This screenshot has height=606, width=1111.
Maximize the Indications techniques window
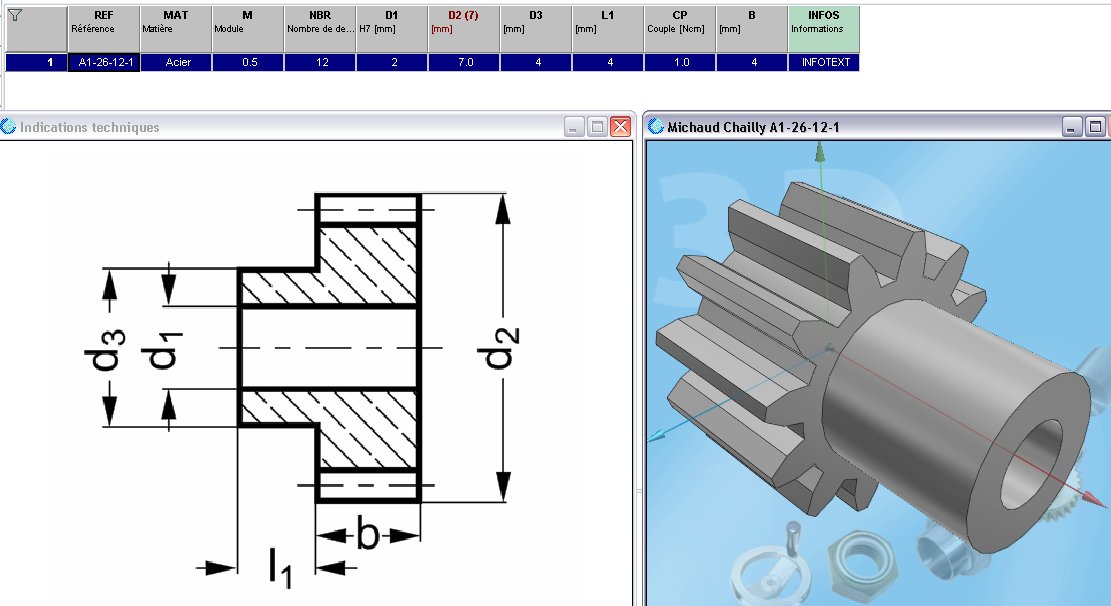click(x=597, y=127)
